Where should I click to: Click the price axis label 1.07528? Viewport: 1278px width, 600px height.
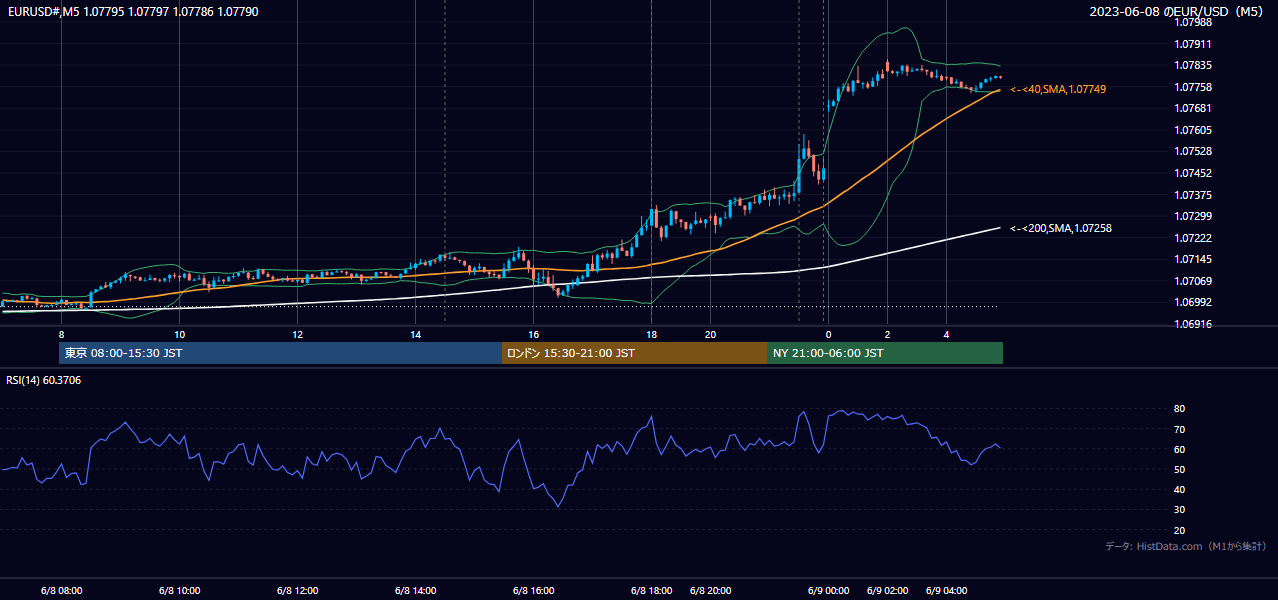click(x=1193, y=152)
